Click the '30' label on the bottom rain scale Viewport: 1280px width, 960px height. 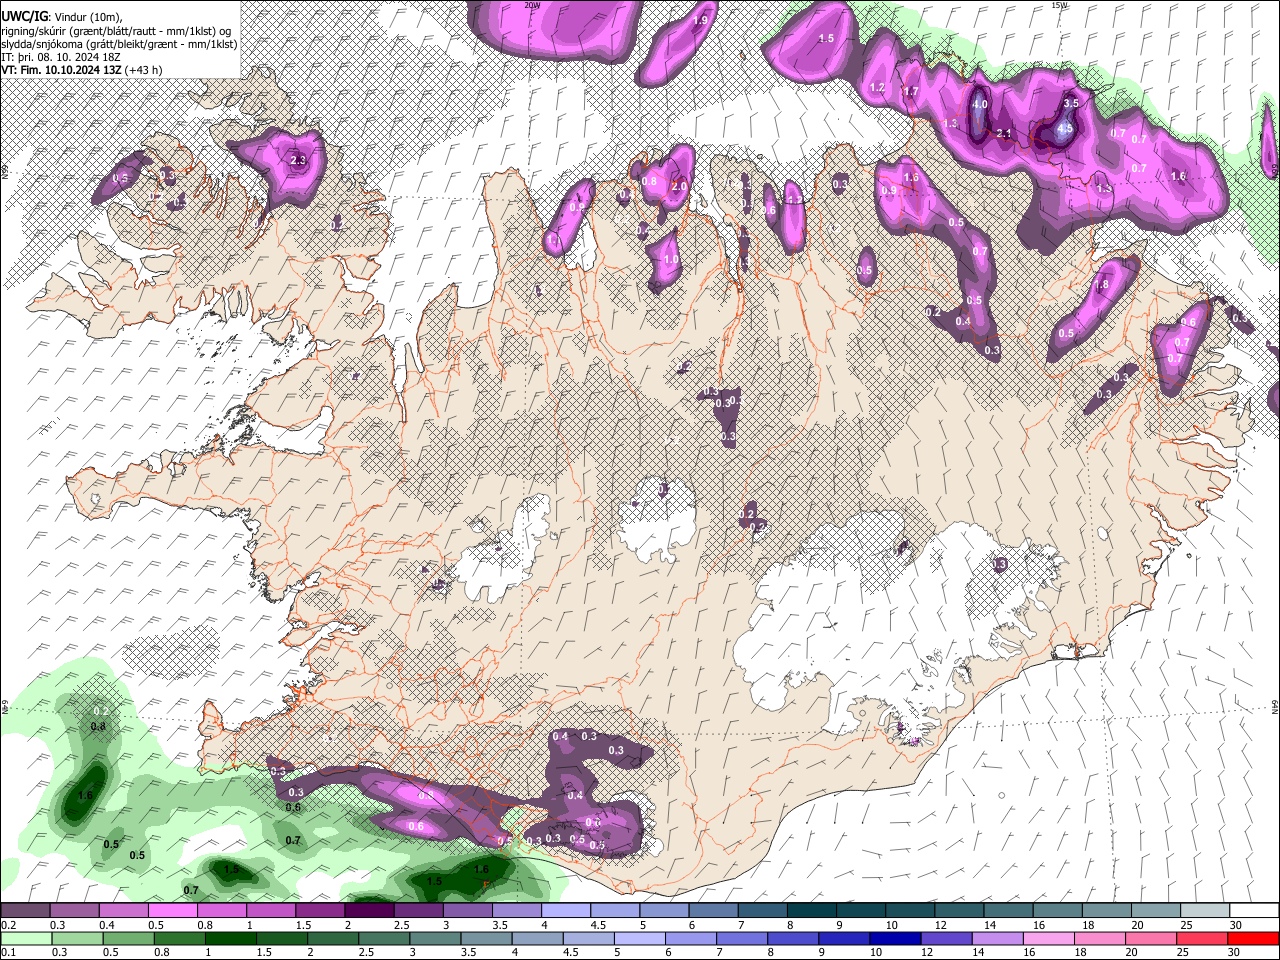1235,952
